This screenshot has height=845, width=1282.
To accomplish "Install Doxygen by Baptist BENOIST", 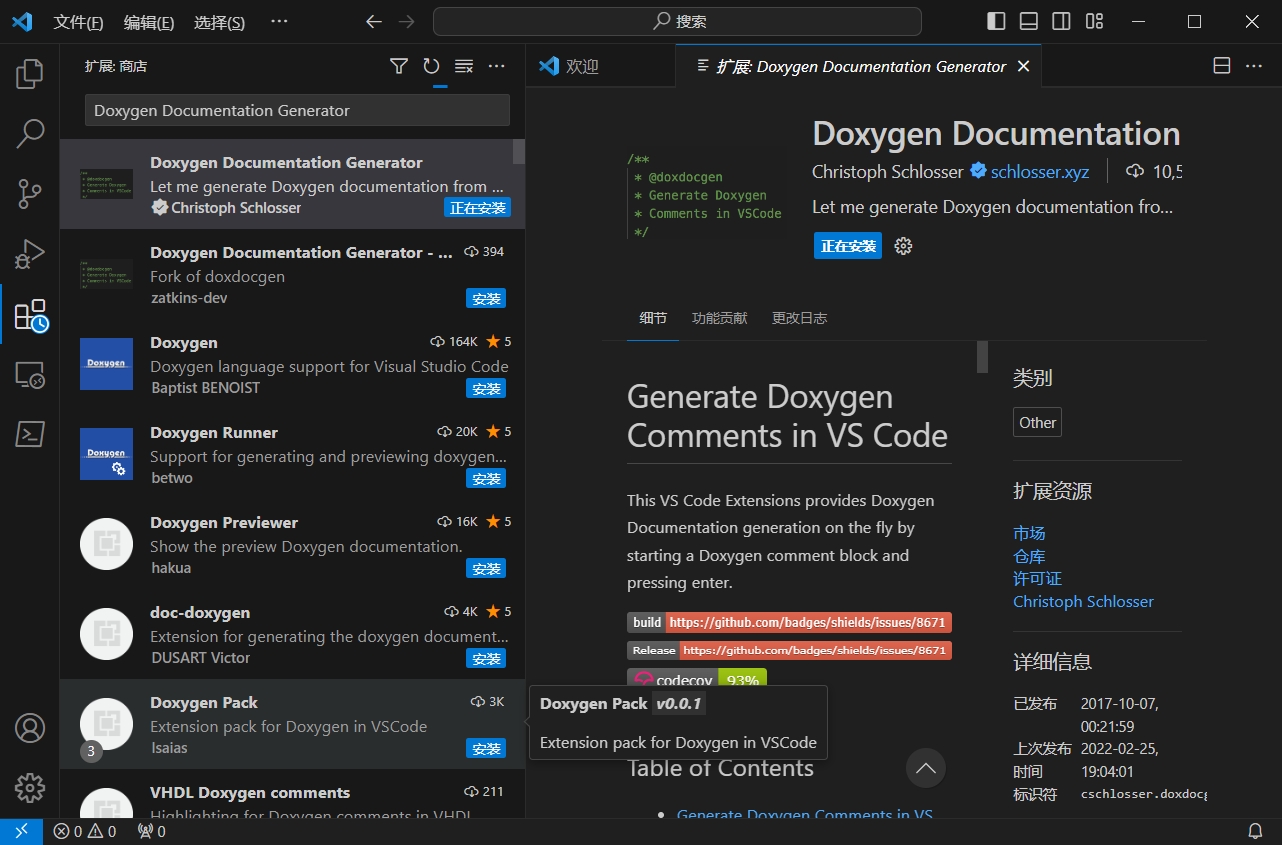I will 486,388.
